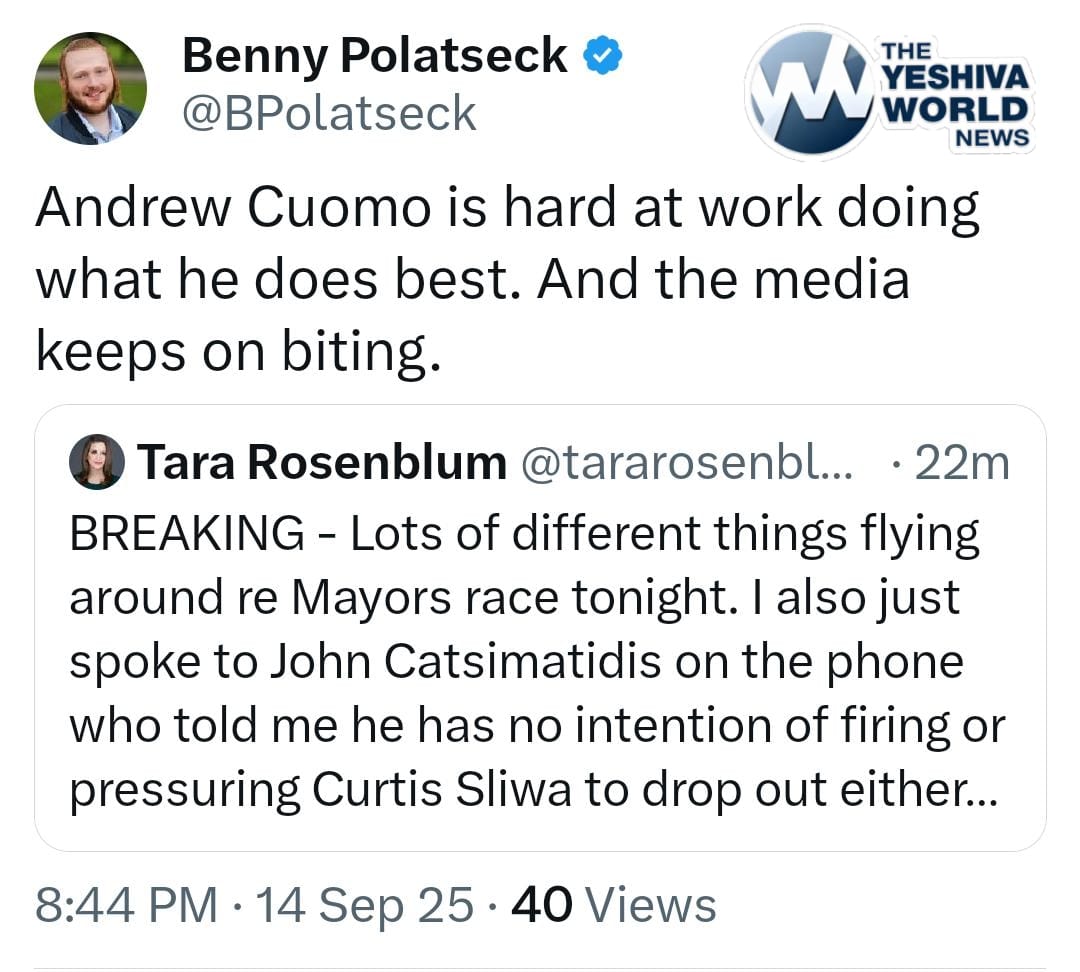
Task: Click the word BREAKING in quoted tweet
Action: pos(187,534)
